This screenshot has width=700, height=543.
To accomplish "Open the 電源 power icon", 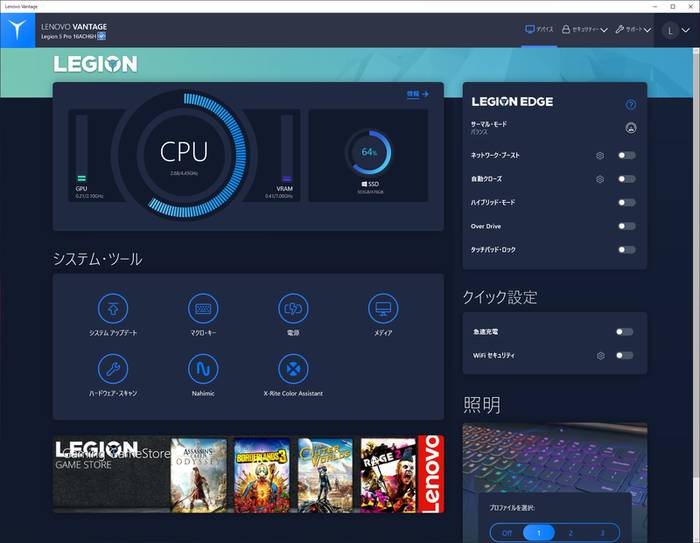I will tap(293, 308).
